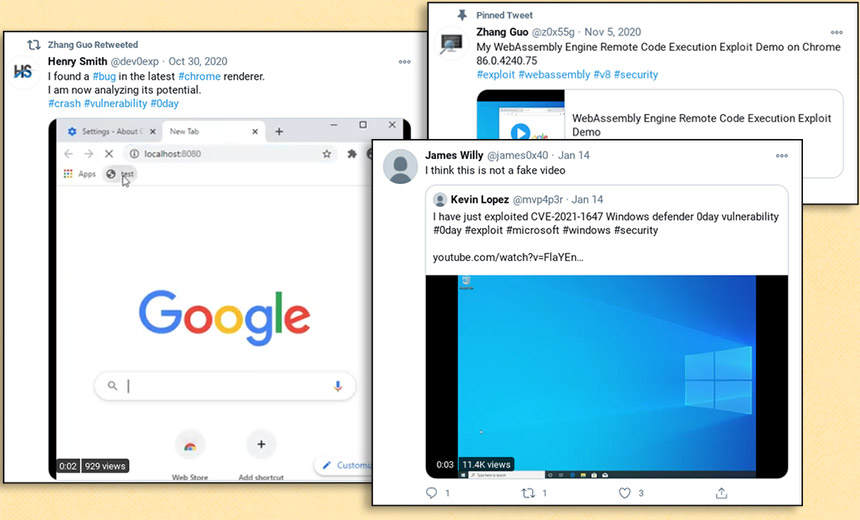Play the Windows desktop video
This screenshot has width=860, height=520.
tap(607, 376)
